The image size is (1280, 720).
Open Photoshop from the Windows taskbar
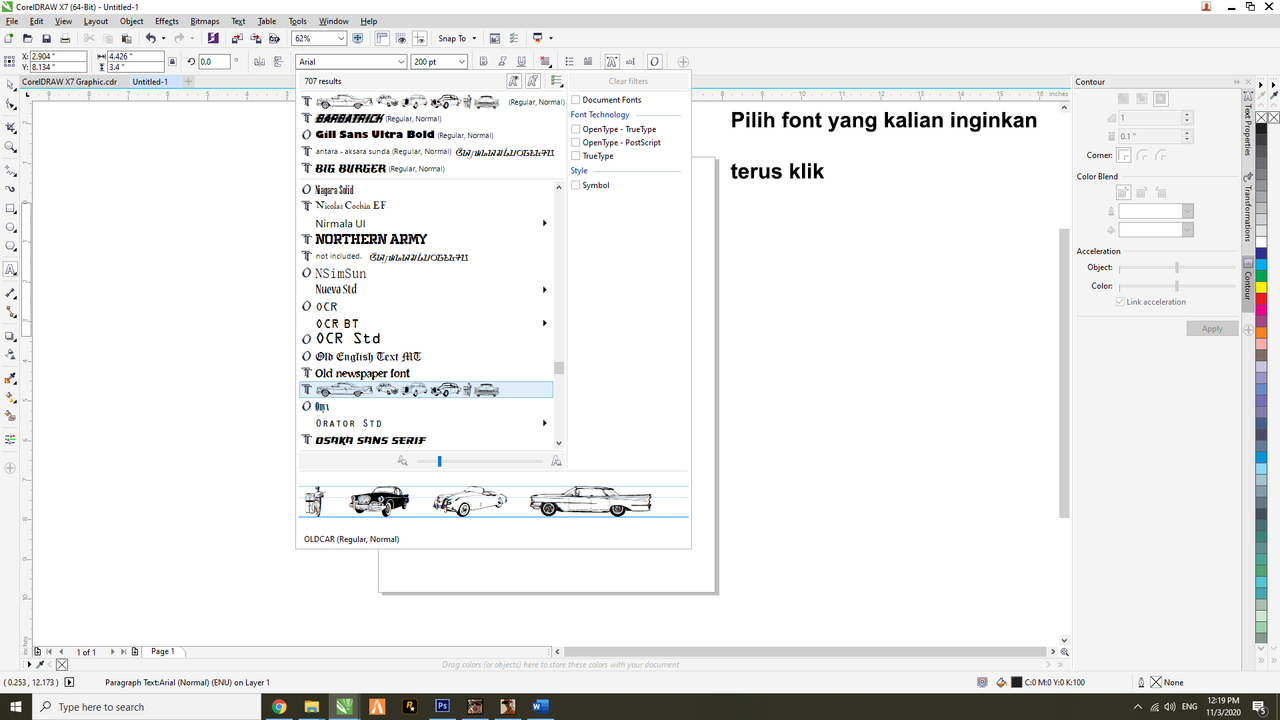point(442,706)
